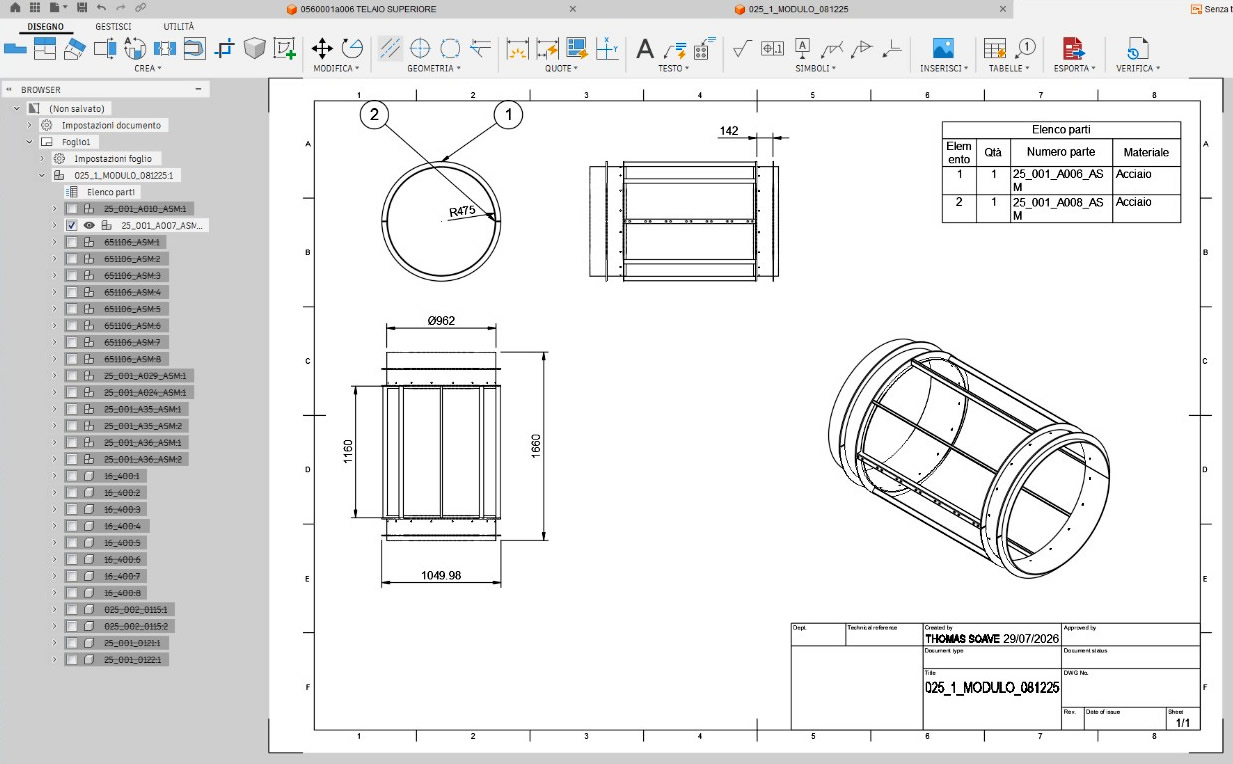Open the Table tool in Tabelle

click(x=994, y=48)
